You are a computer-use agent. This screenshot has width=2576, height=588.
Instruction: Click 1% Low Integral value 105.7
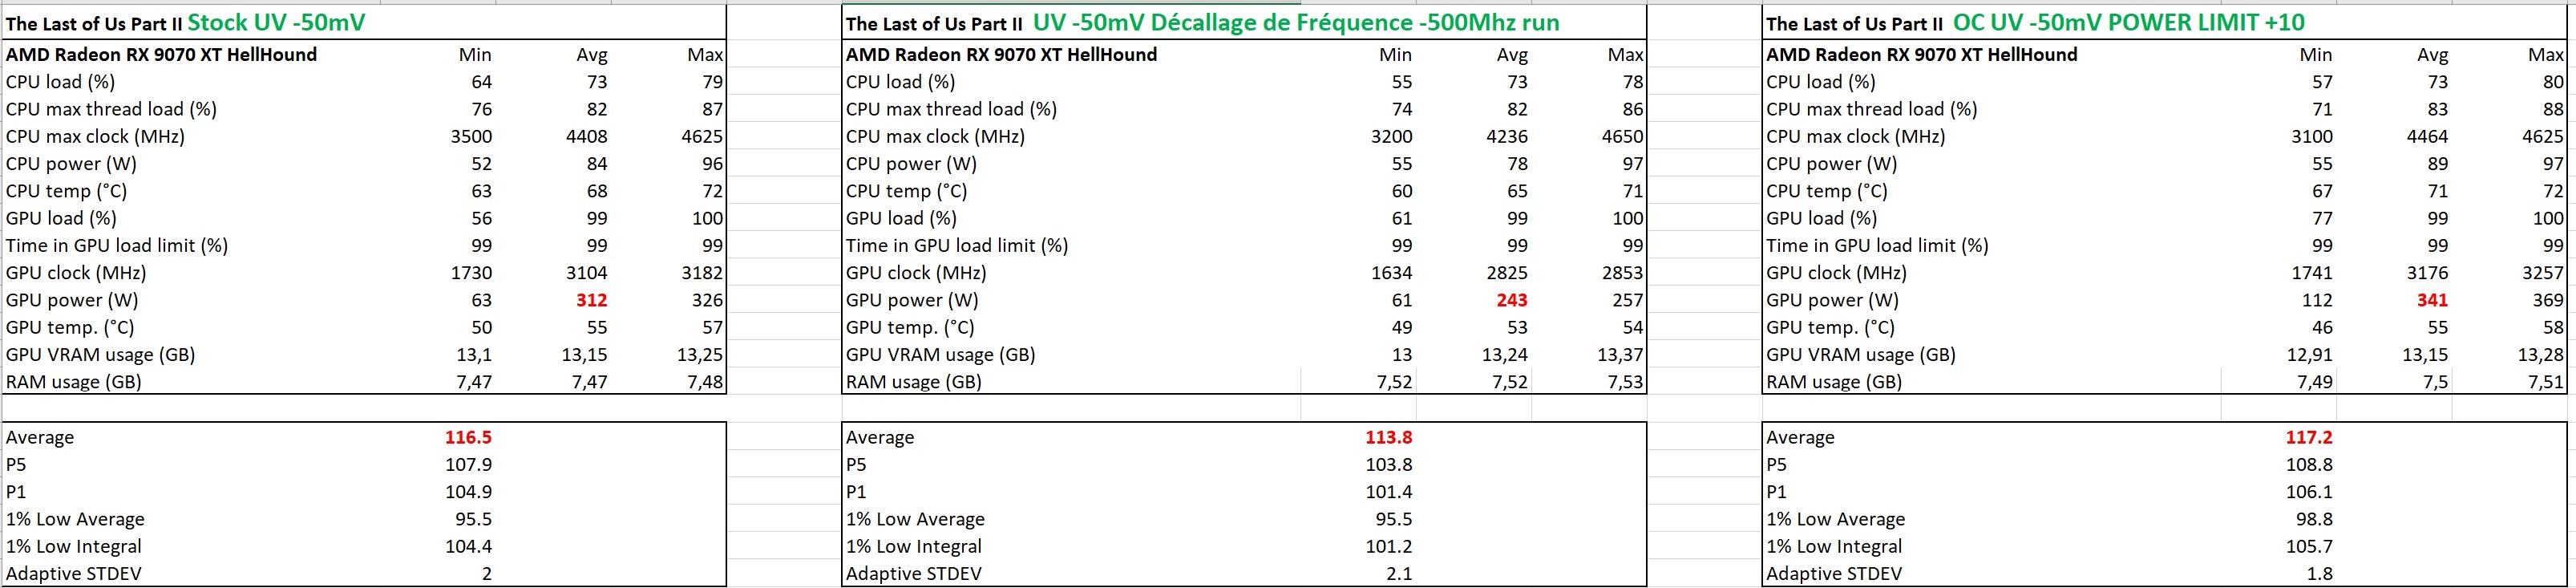coord(2309,546)
